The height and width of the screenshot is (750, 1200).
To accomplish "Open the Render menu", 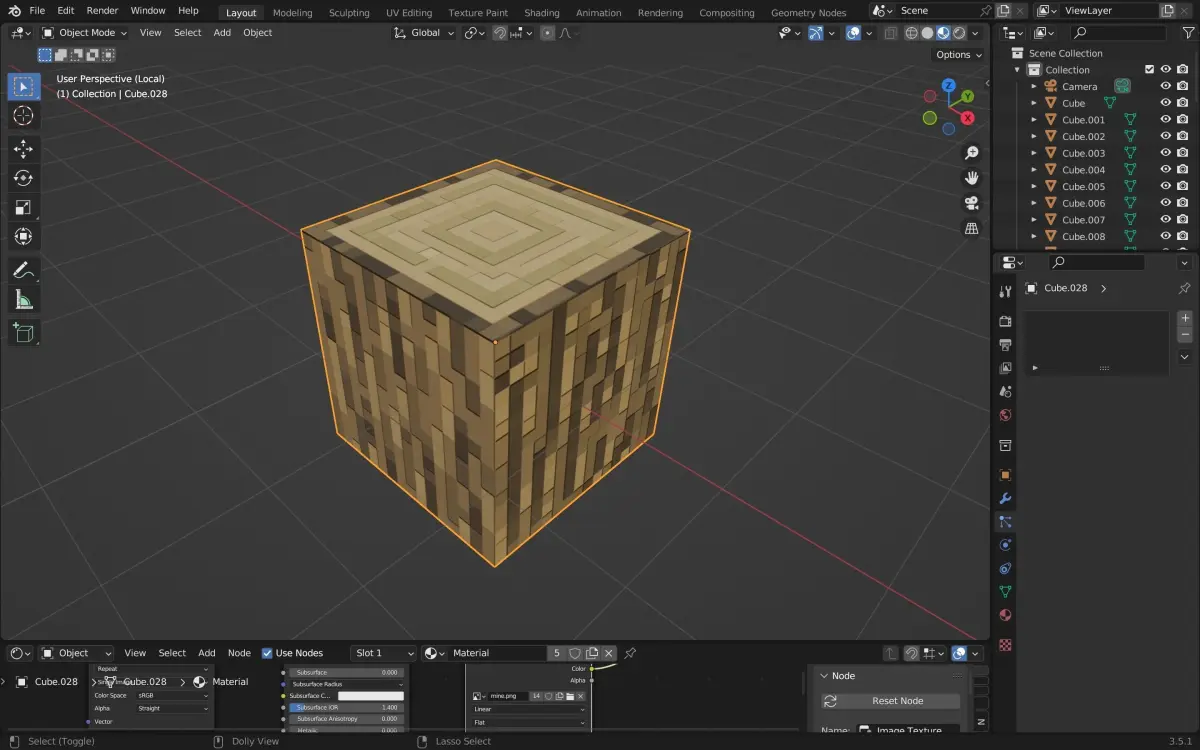I will pyautogui.click(x=102, y=10).
